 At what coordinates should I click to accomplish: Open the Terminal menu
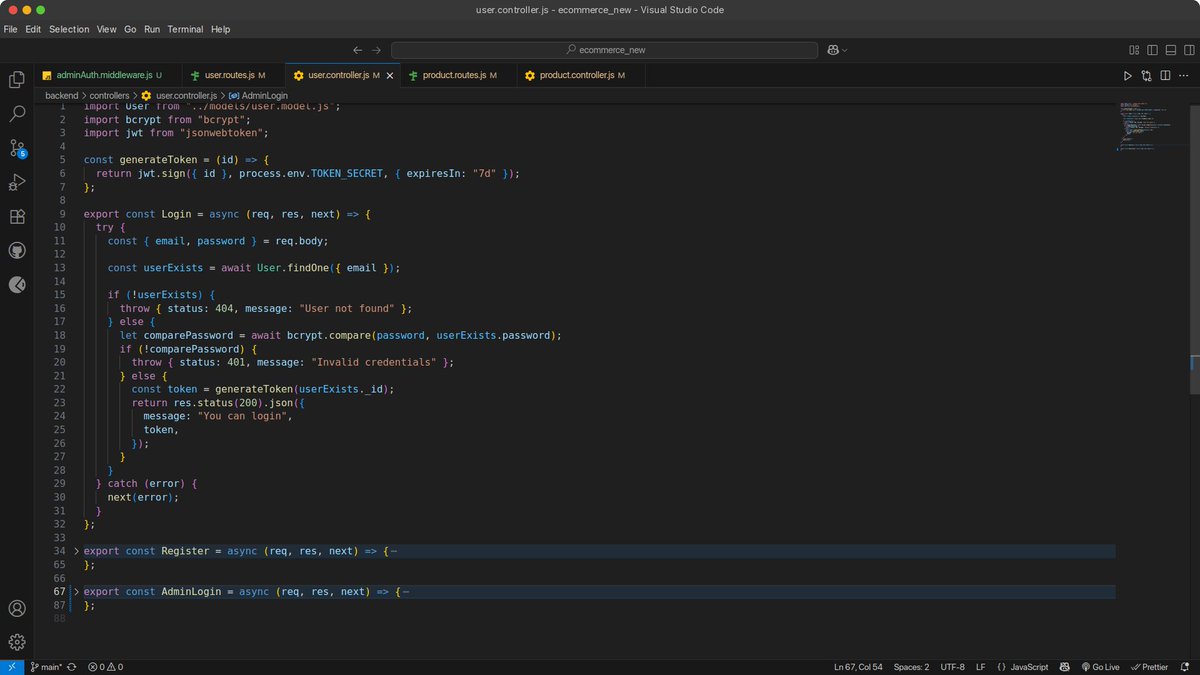[185, 29]
